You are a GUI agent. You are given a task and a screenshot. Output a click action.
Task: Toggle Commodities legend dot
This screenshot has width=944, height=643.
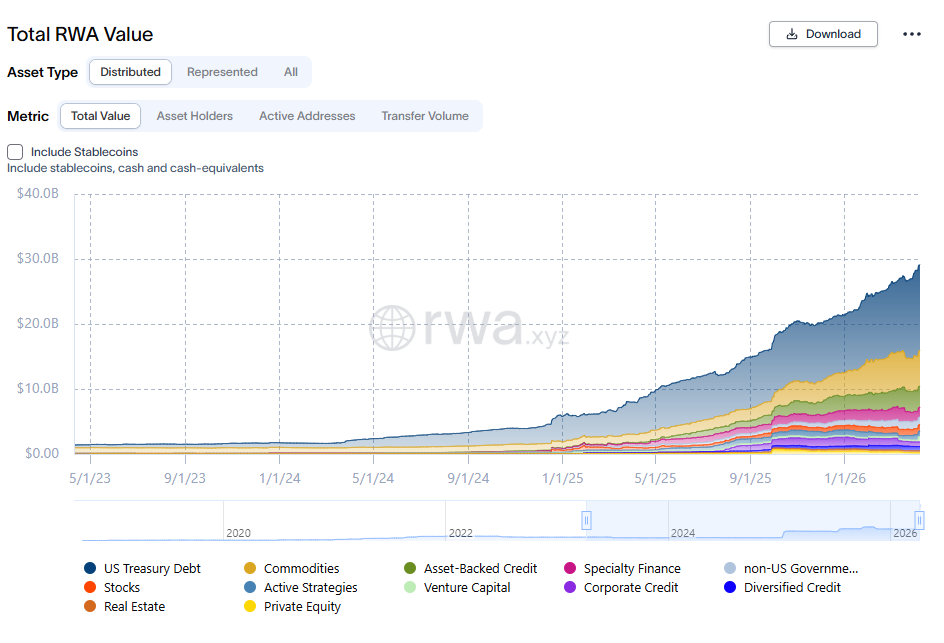(x=250, y=569)
